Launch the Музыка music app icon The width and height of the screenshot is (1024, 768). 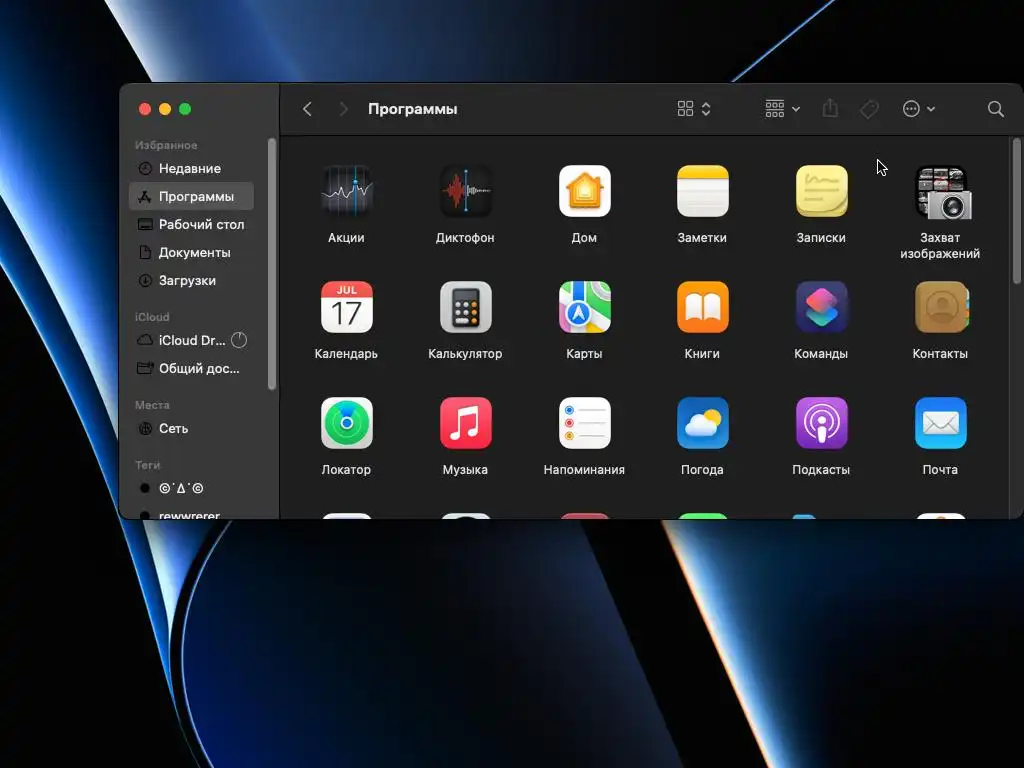(465, 423)
